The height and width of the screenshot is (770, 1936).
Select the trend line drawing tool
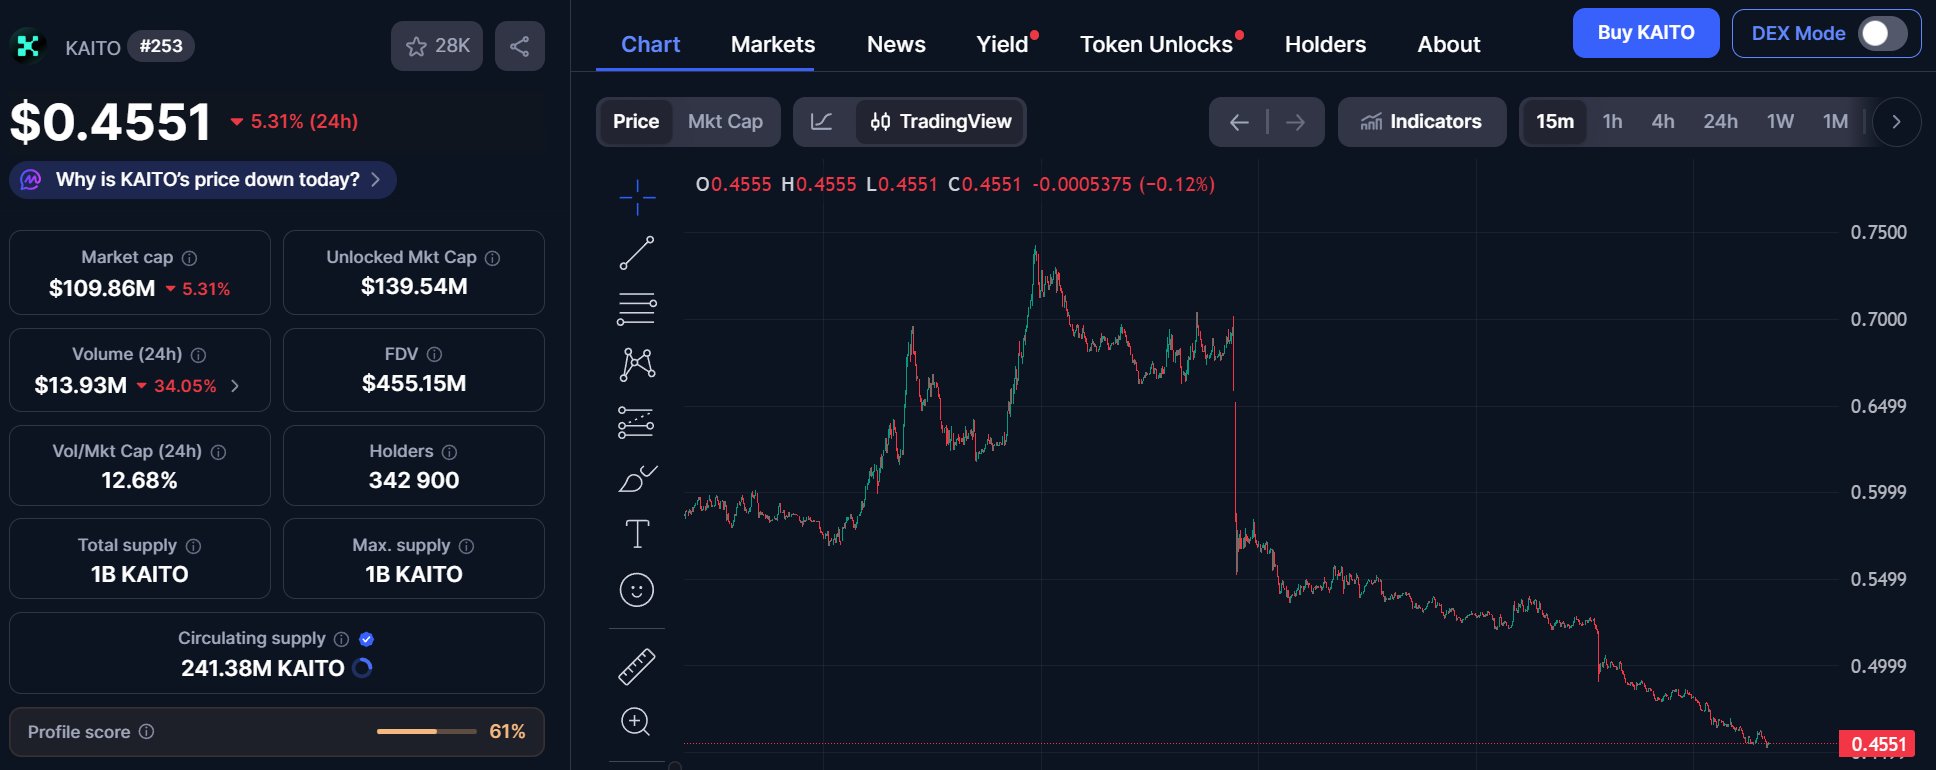click(637, 253)
